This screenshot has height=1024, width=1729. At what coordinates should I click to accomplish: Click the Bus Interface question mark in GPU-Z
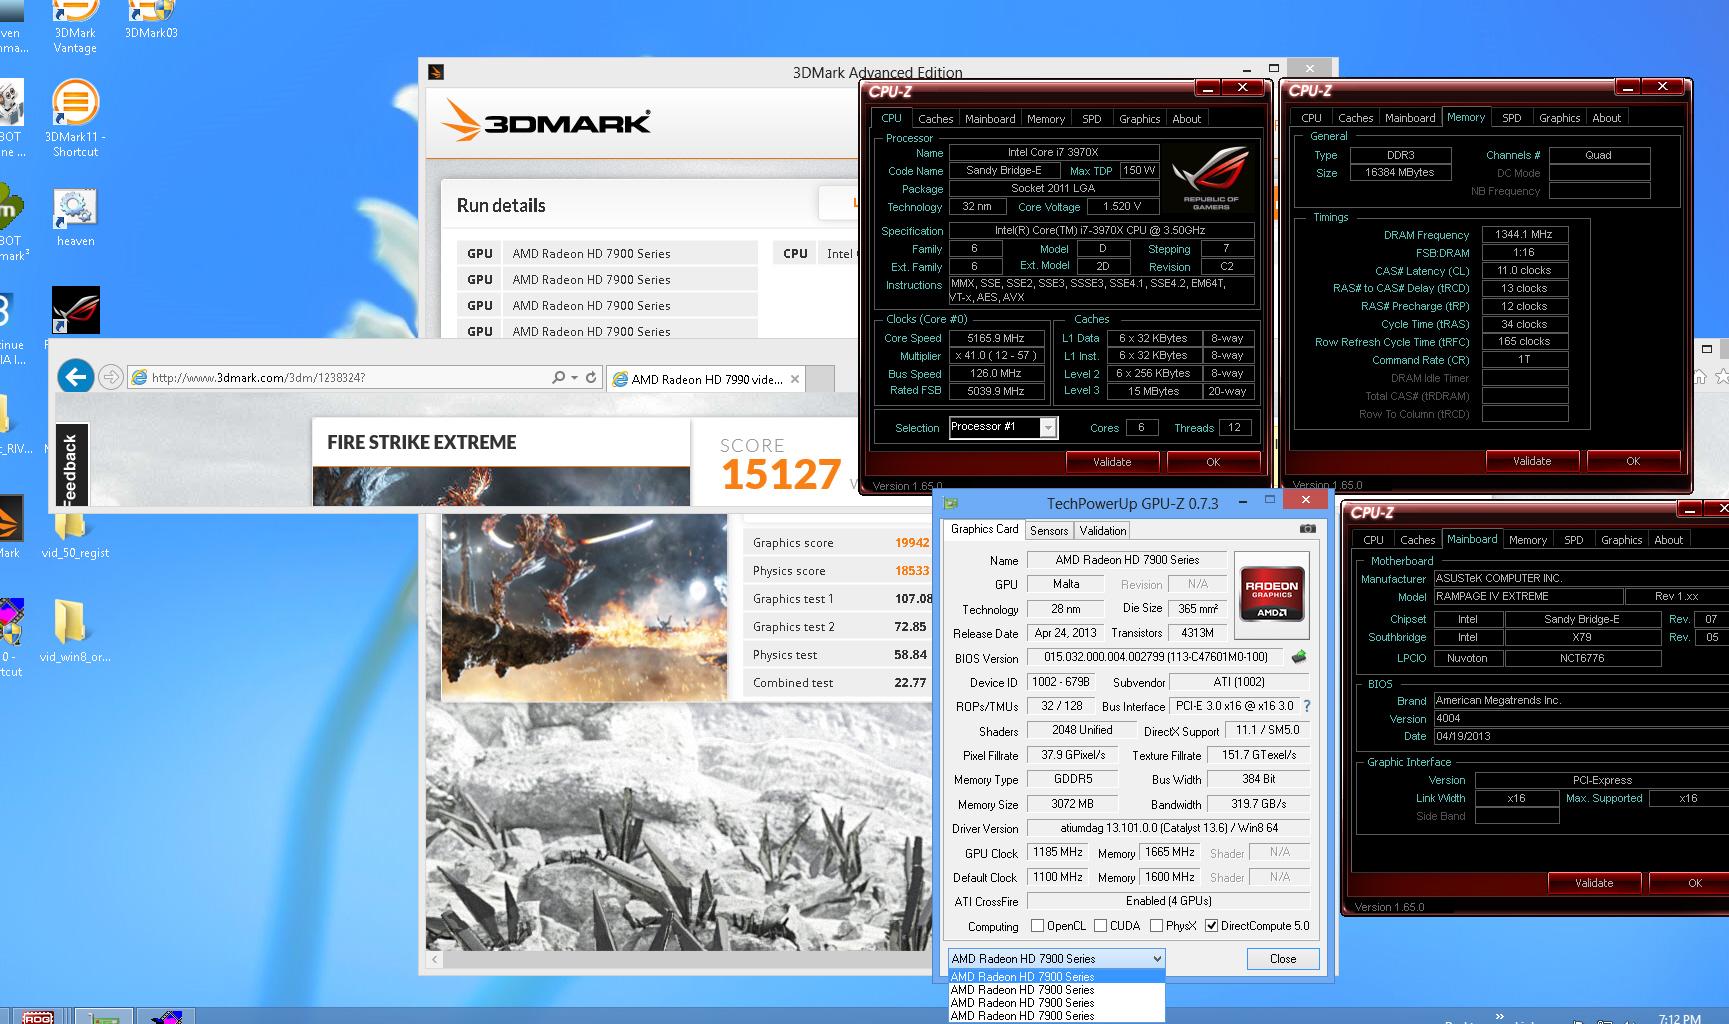click(x=1307, y=706)
